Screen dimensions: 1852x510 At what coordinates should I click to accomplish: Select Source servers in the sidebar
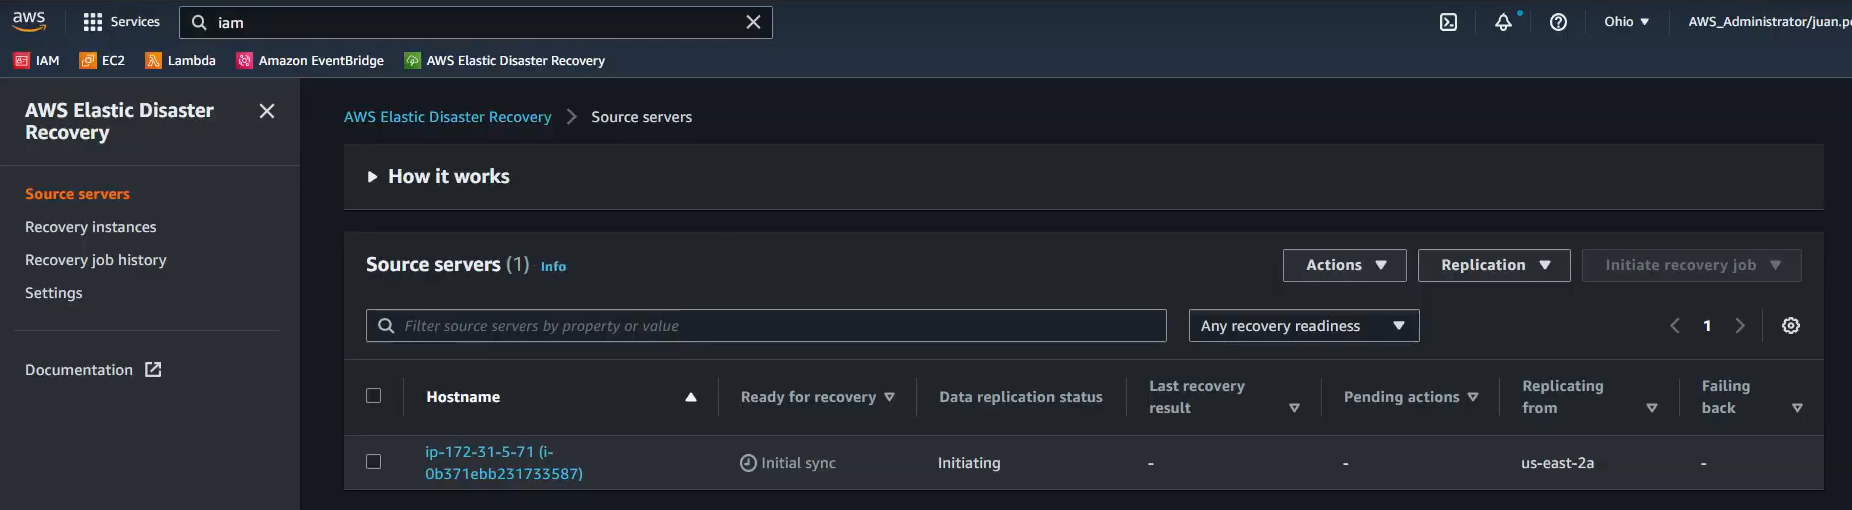tap(77, 194)
